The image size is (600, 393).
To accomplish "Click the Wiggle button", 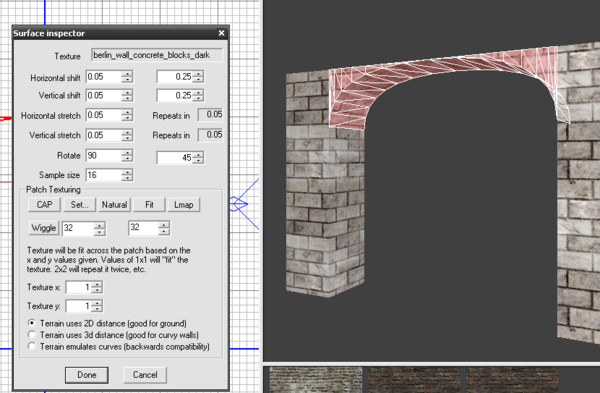I will click(44, 228).
